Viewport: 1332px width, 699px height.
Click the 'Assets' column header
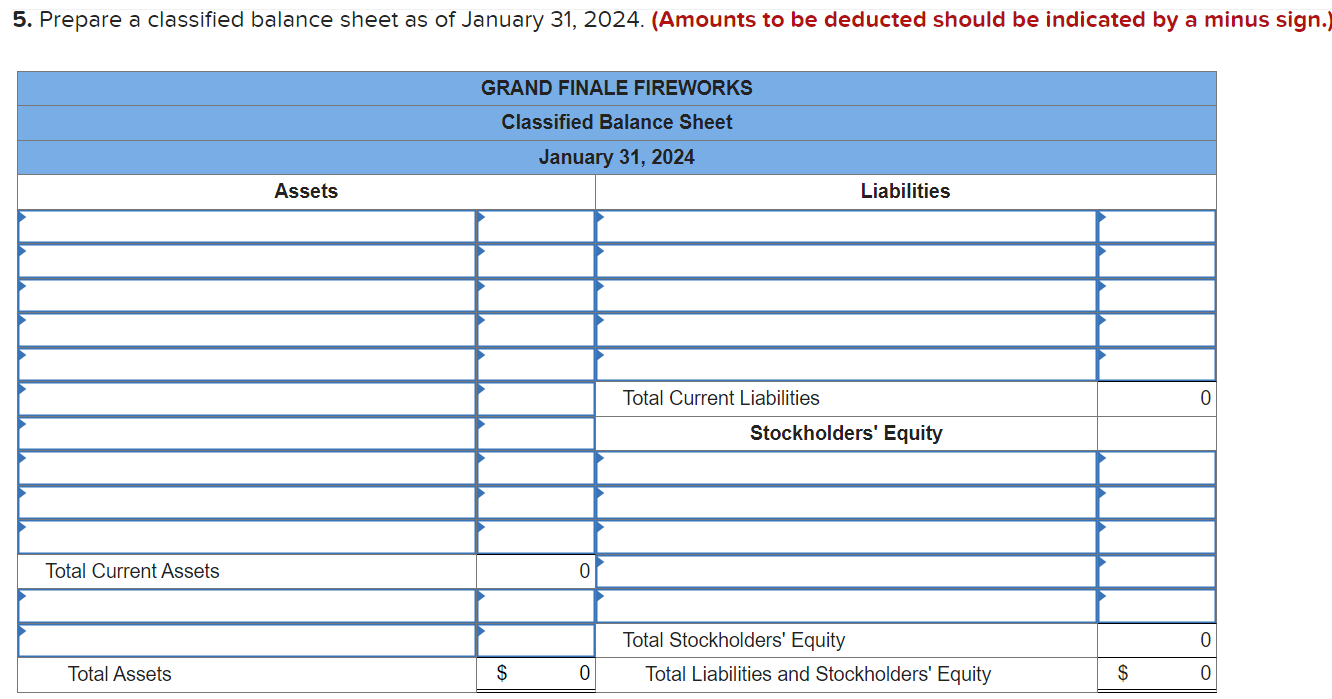306,191
